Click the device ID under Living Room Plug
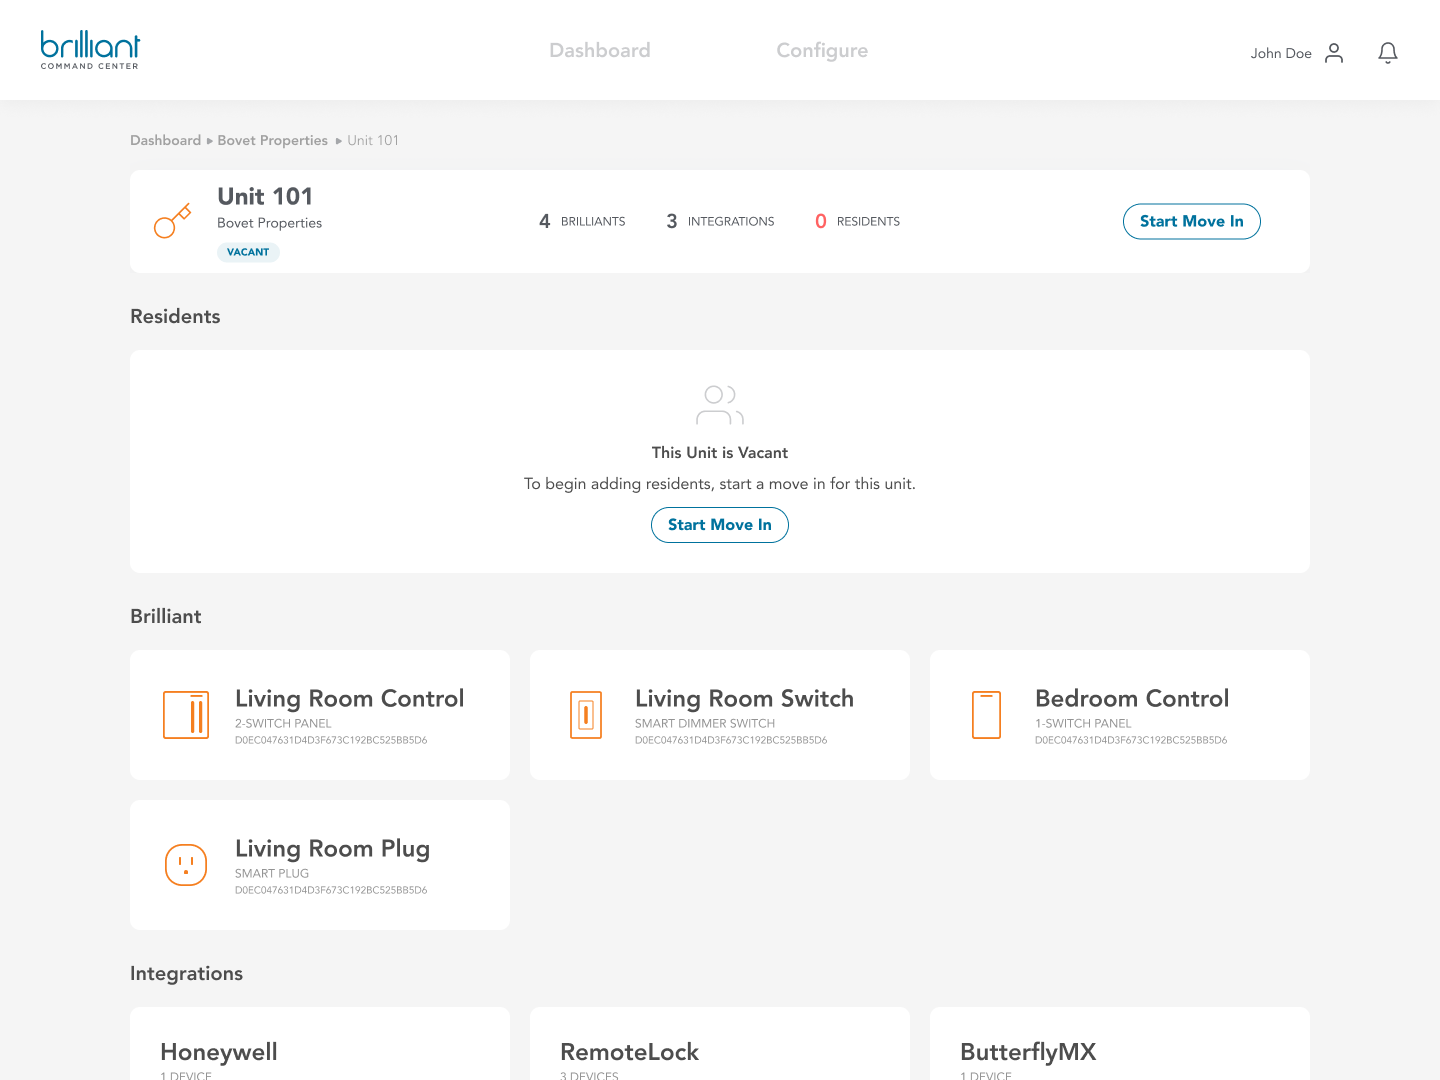 click(331, 890)
